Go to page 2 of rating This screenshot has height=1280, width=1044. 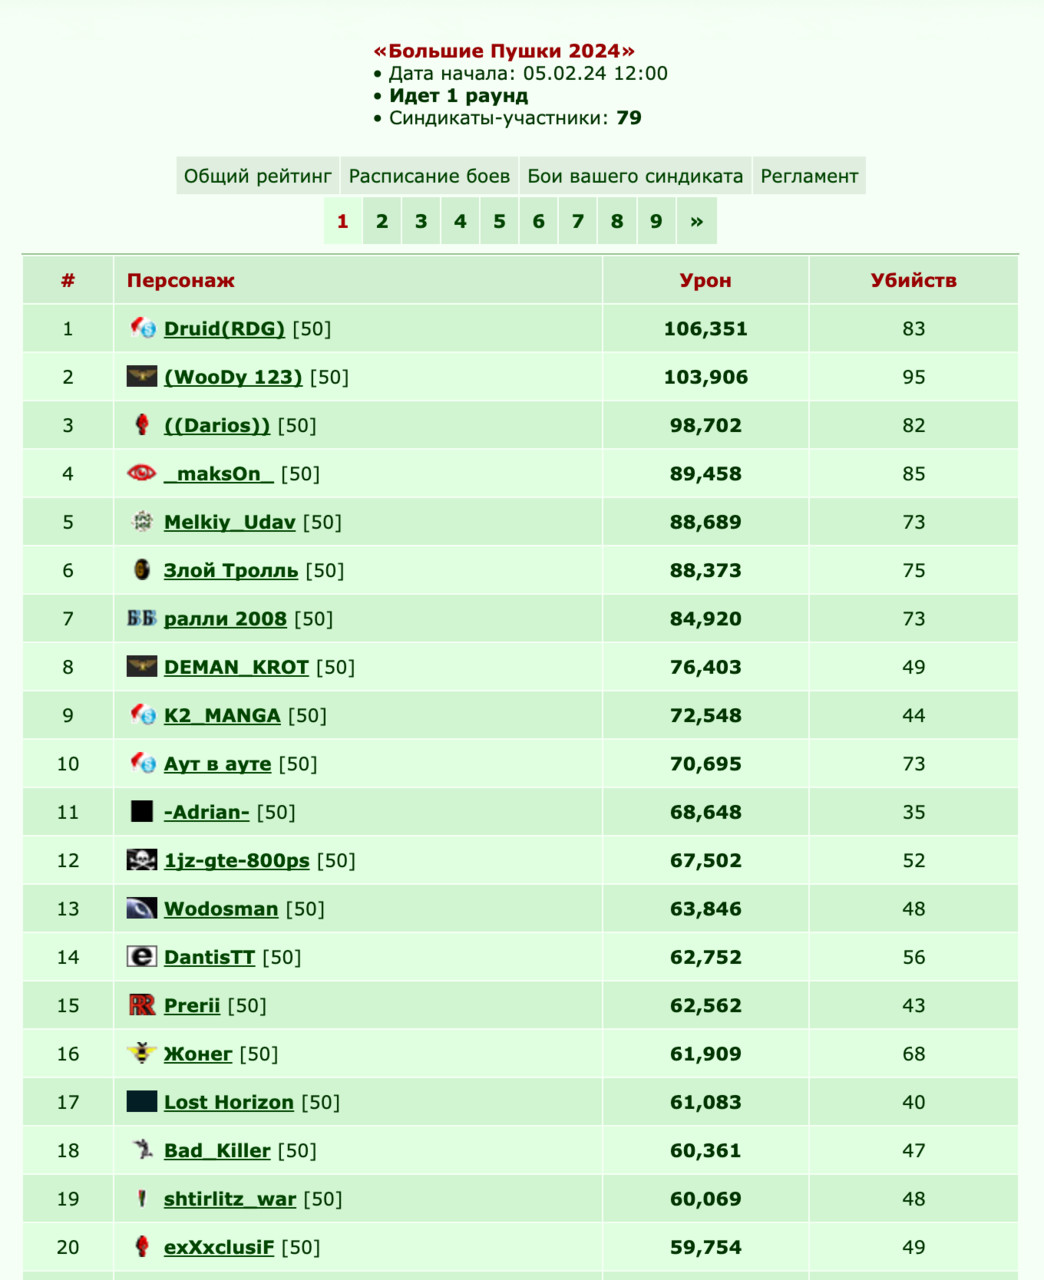(x=381, y=221)
